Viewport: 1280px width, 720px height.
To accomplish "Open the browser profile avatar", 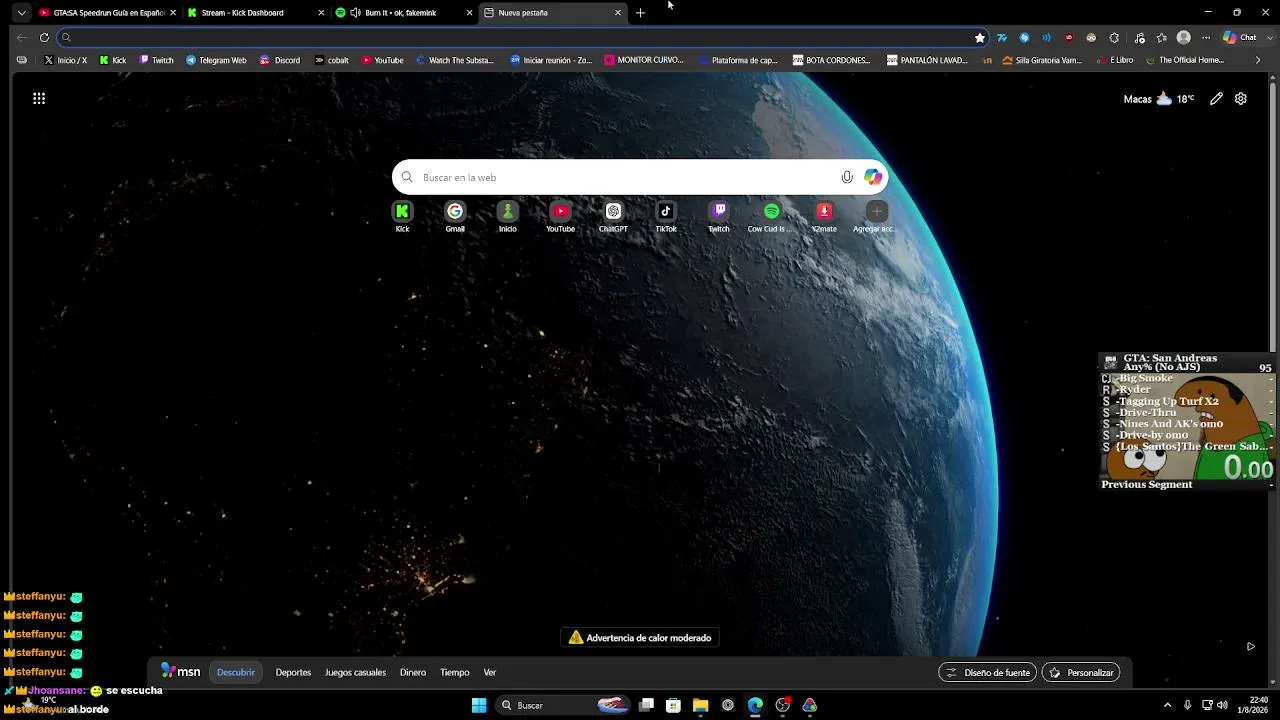I will pos(1184,38).
